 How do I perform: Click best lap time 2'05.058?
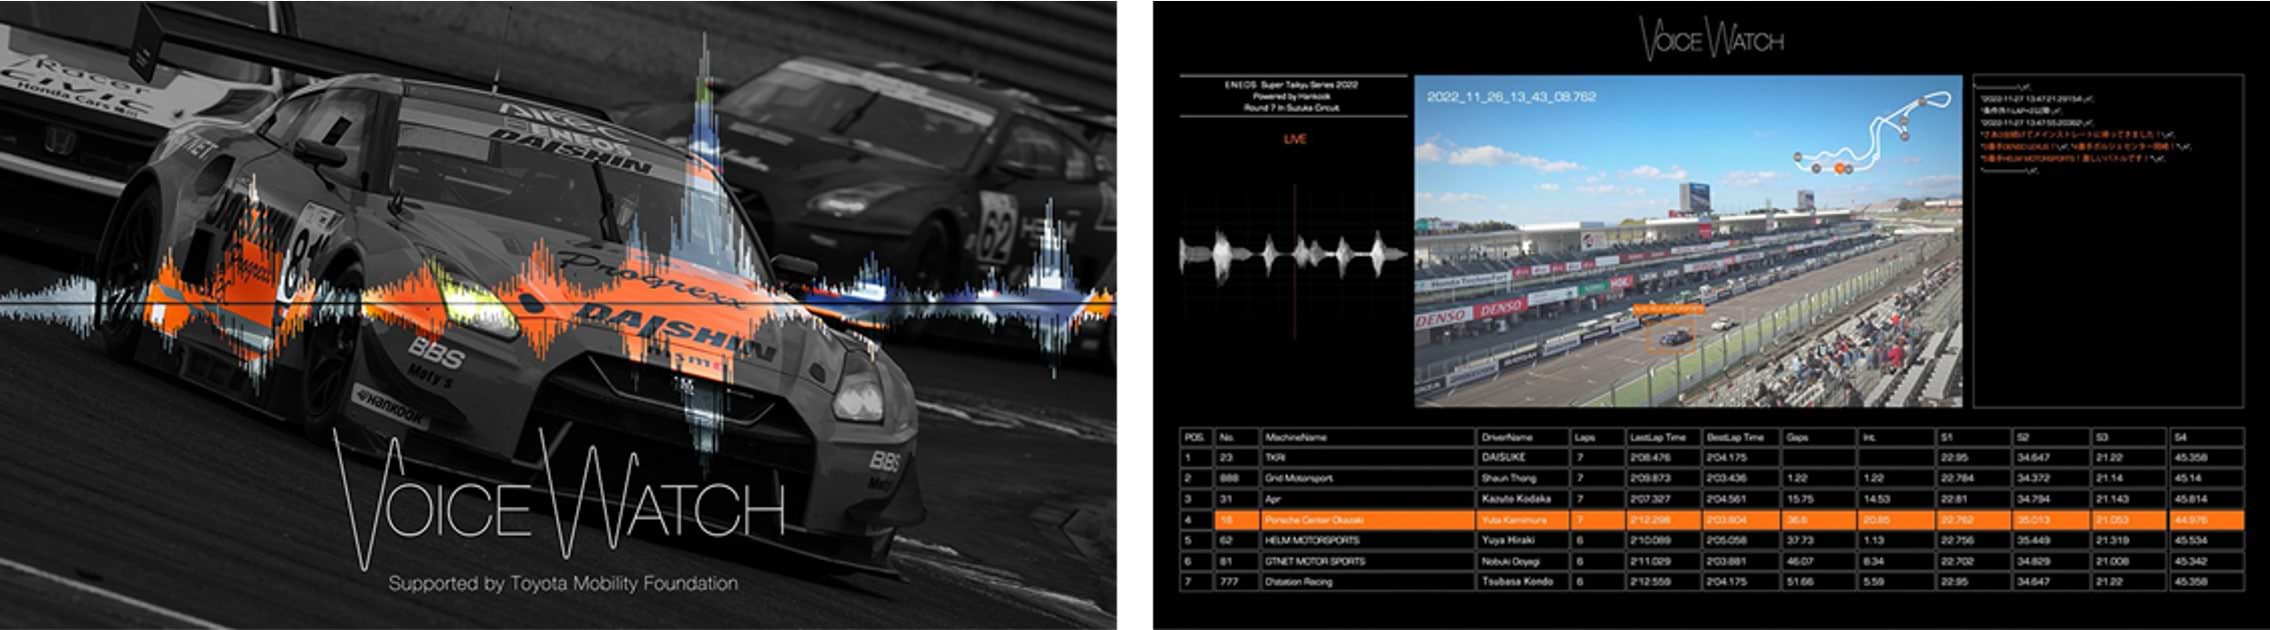click(x=1726, y=540)
